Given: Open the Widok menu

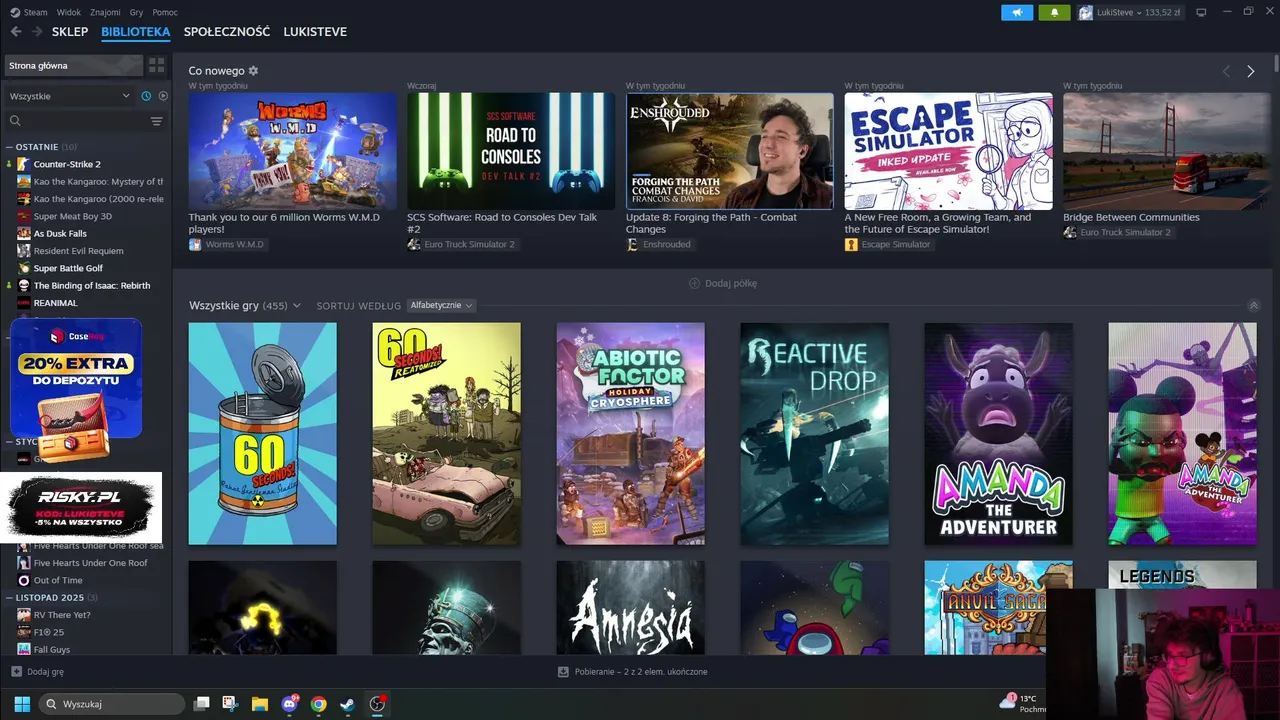Looking at the screenshot, I should click(x=69, y=12).
